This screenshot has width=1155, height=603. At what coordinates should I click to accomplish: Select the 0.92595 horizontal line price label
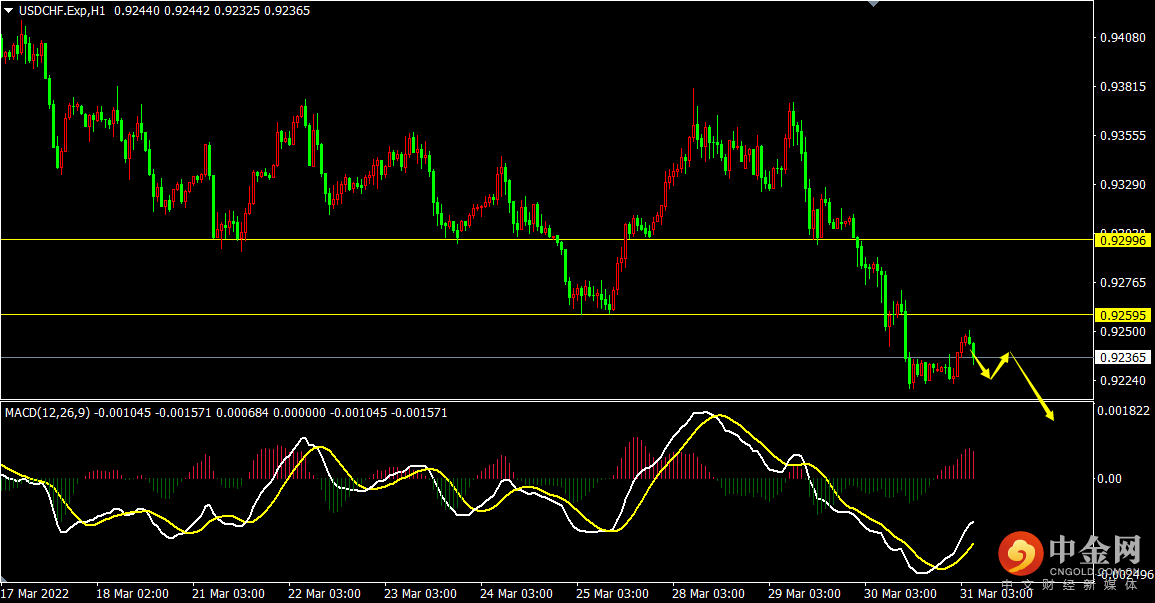tap(1123, 315)
